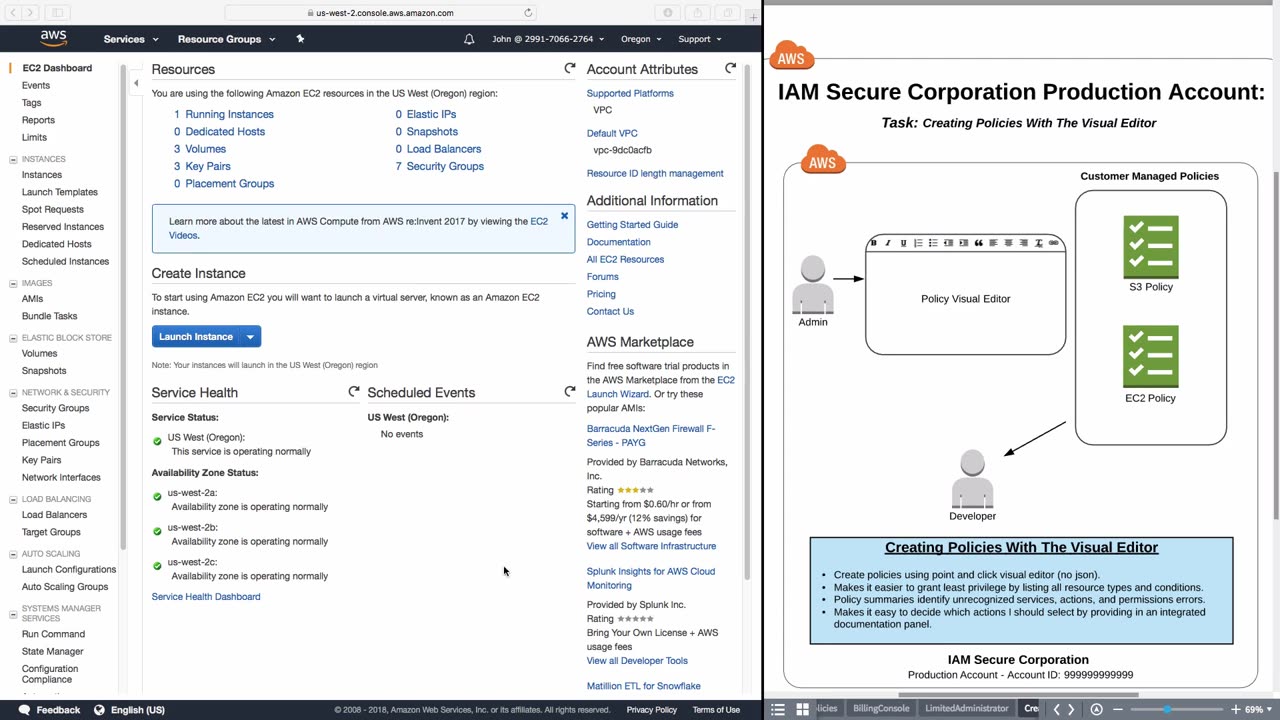
Task: Open the notifications bell
Action: 469,39
